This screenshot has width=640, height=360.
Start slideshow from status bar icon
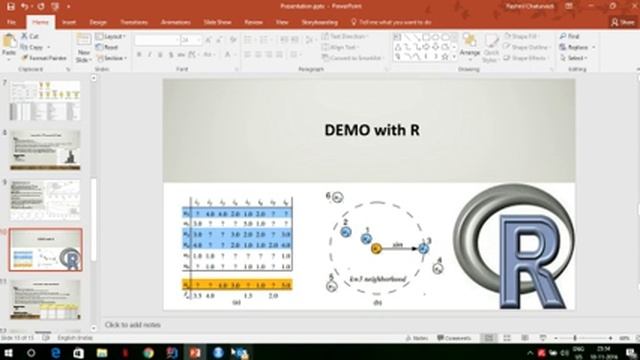(x=543, y=338)
